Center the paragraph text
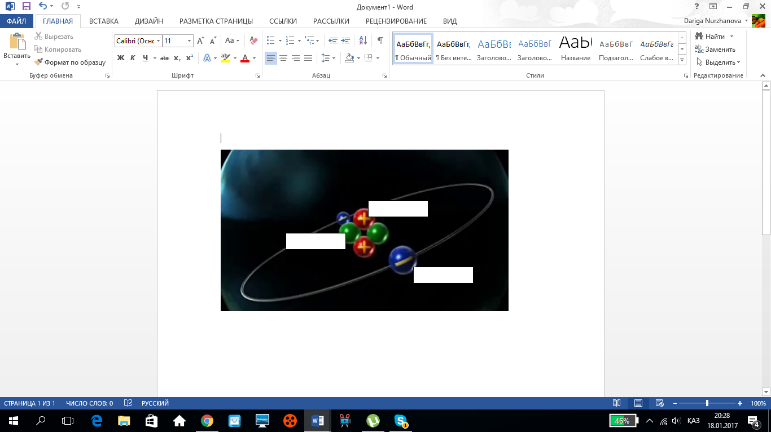The image size is (771, 432). (283, 58)
